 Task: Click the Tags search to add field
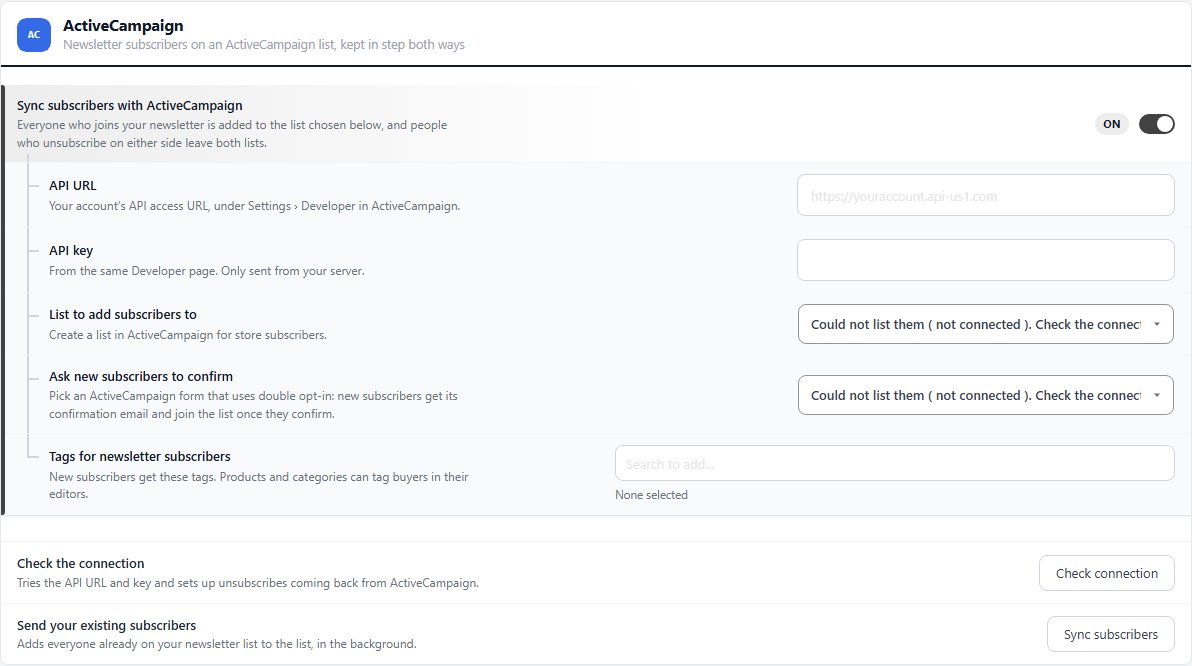(x=894, y=464)
